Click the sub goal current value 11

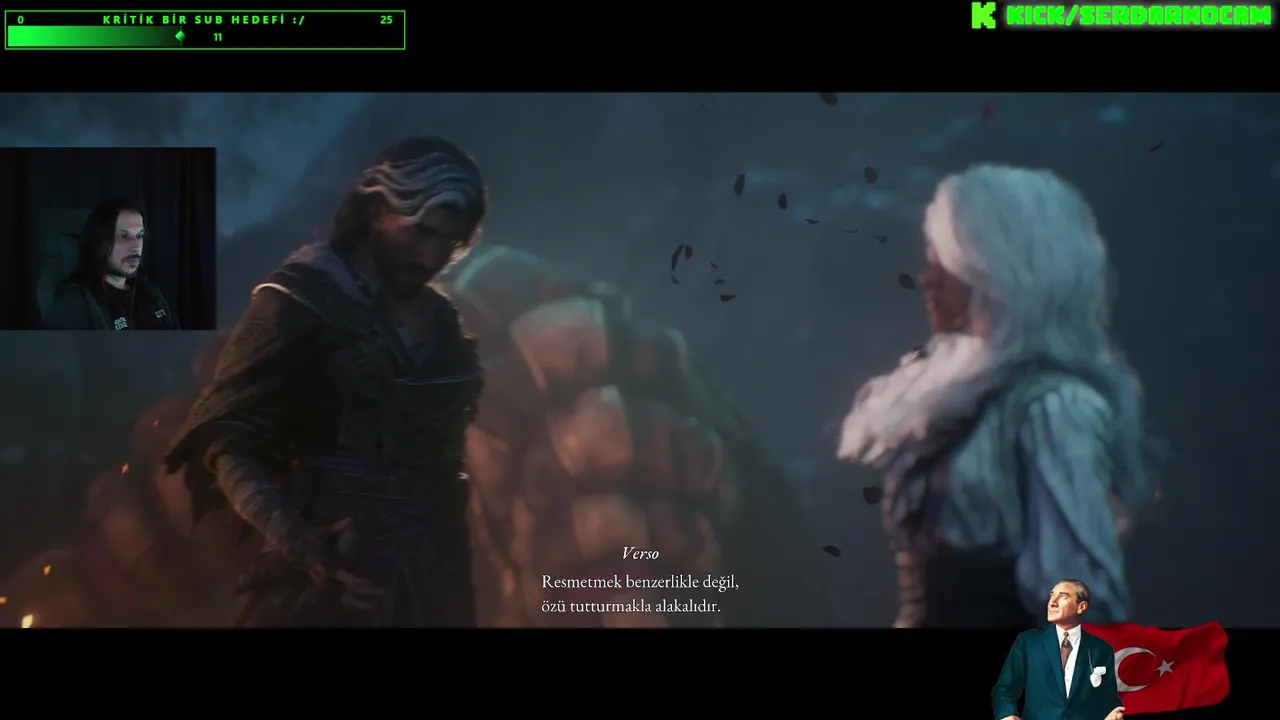(x=218, y=37)
